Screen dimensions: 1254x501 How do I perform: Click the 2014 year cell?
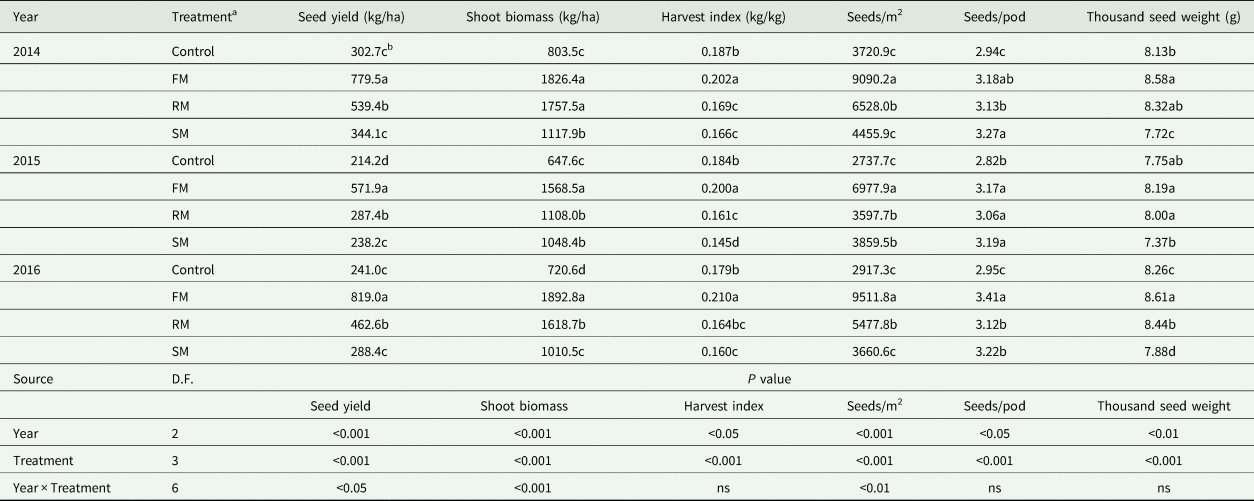[26, 50]
